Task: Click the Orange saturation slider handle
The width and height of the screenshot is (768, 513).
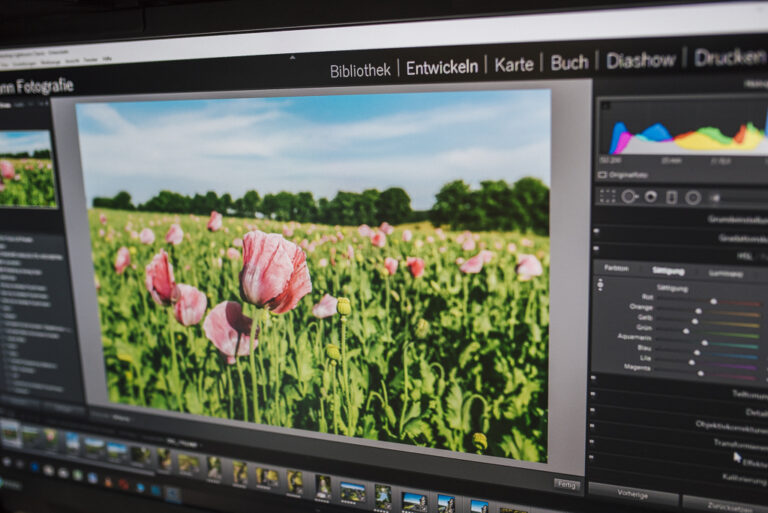Action: coord(699,311)
